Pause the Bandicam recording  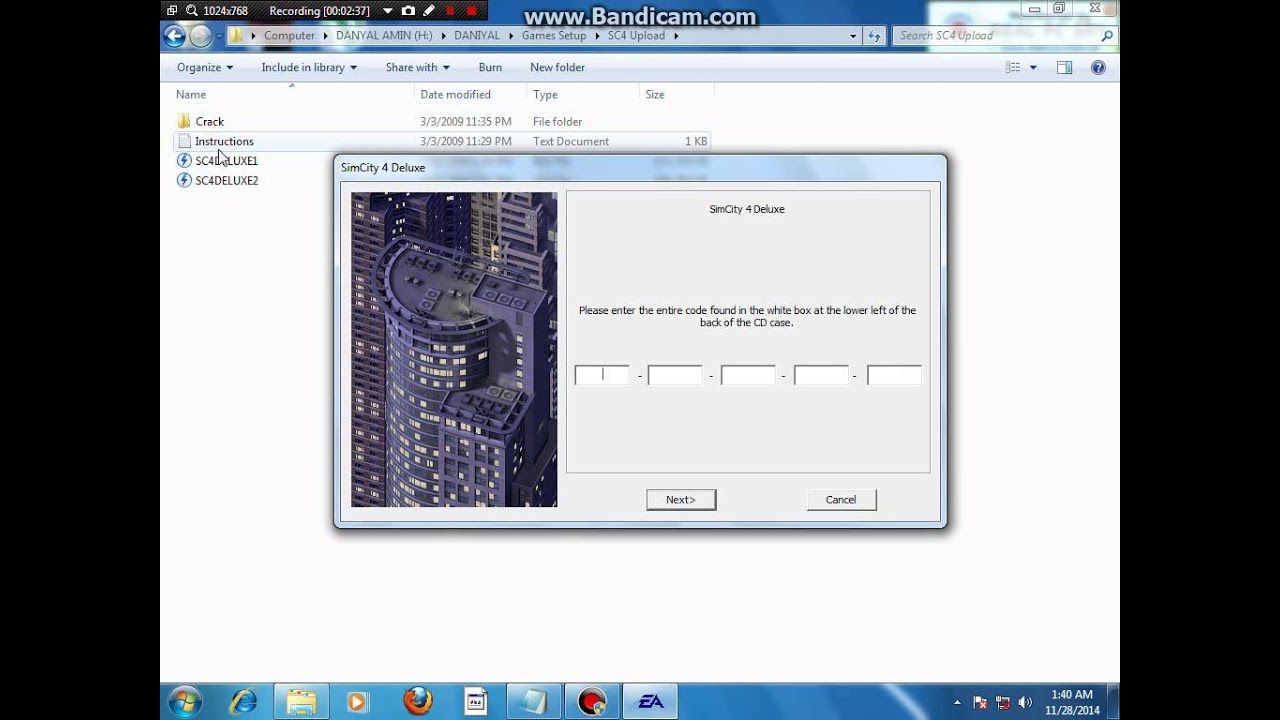pyautogui.click(x=451, y=11)
